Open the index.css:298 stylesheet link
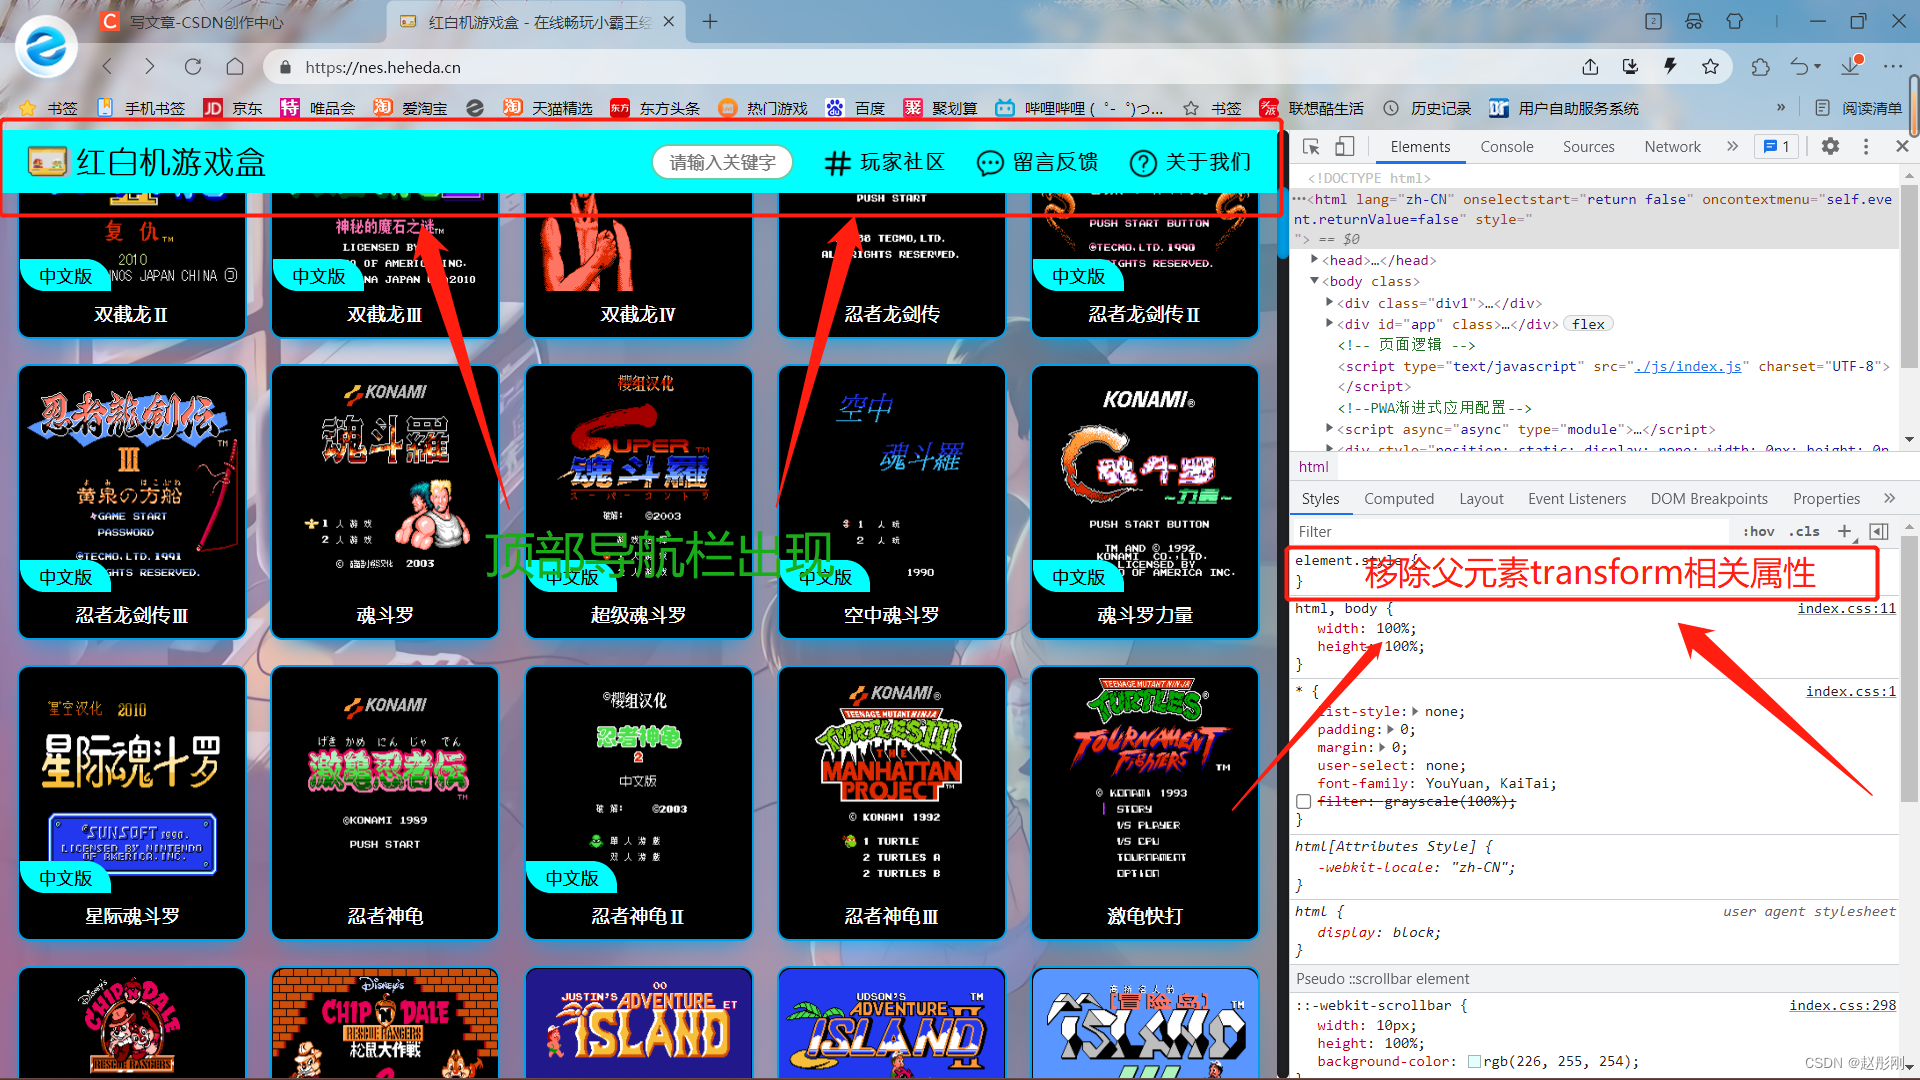This screenshot has width=1920, height=1080. coord(1842,1005)
